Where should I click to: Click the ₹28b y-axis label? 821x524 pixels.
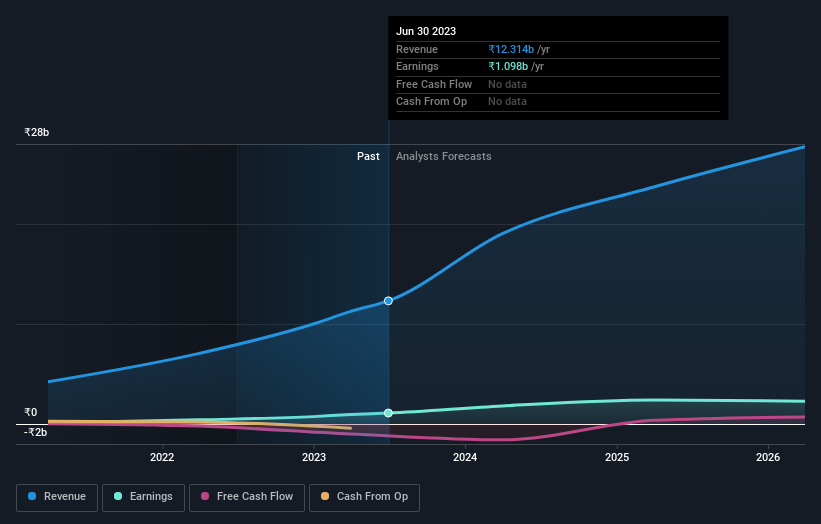pos(37,132)
